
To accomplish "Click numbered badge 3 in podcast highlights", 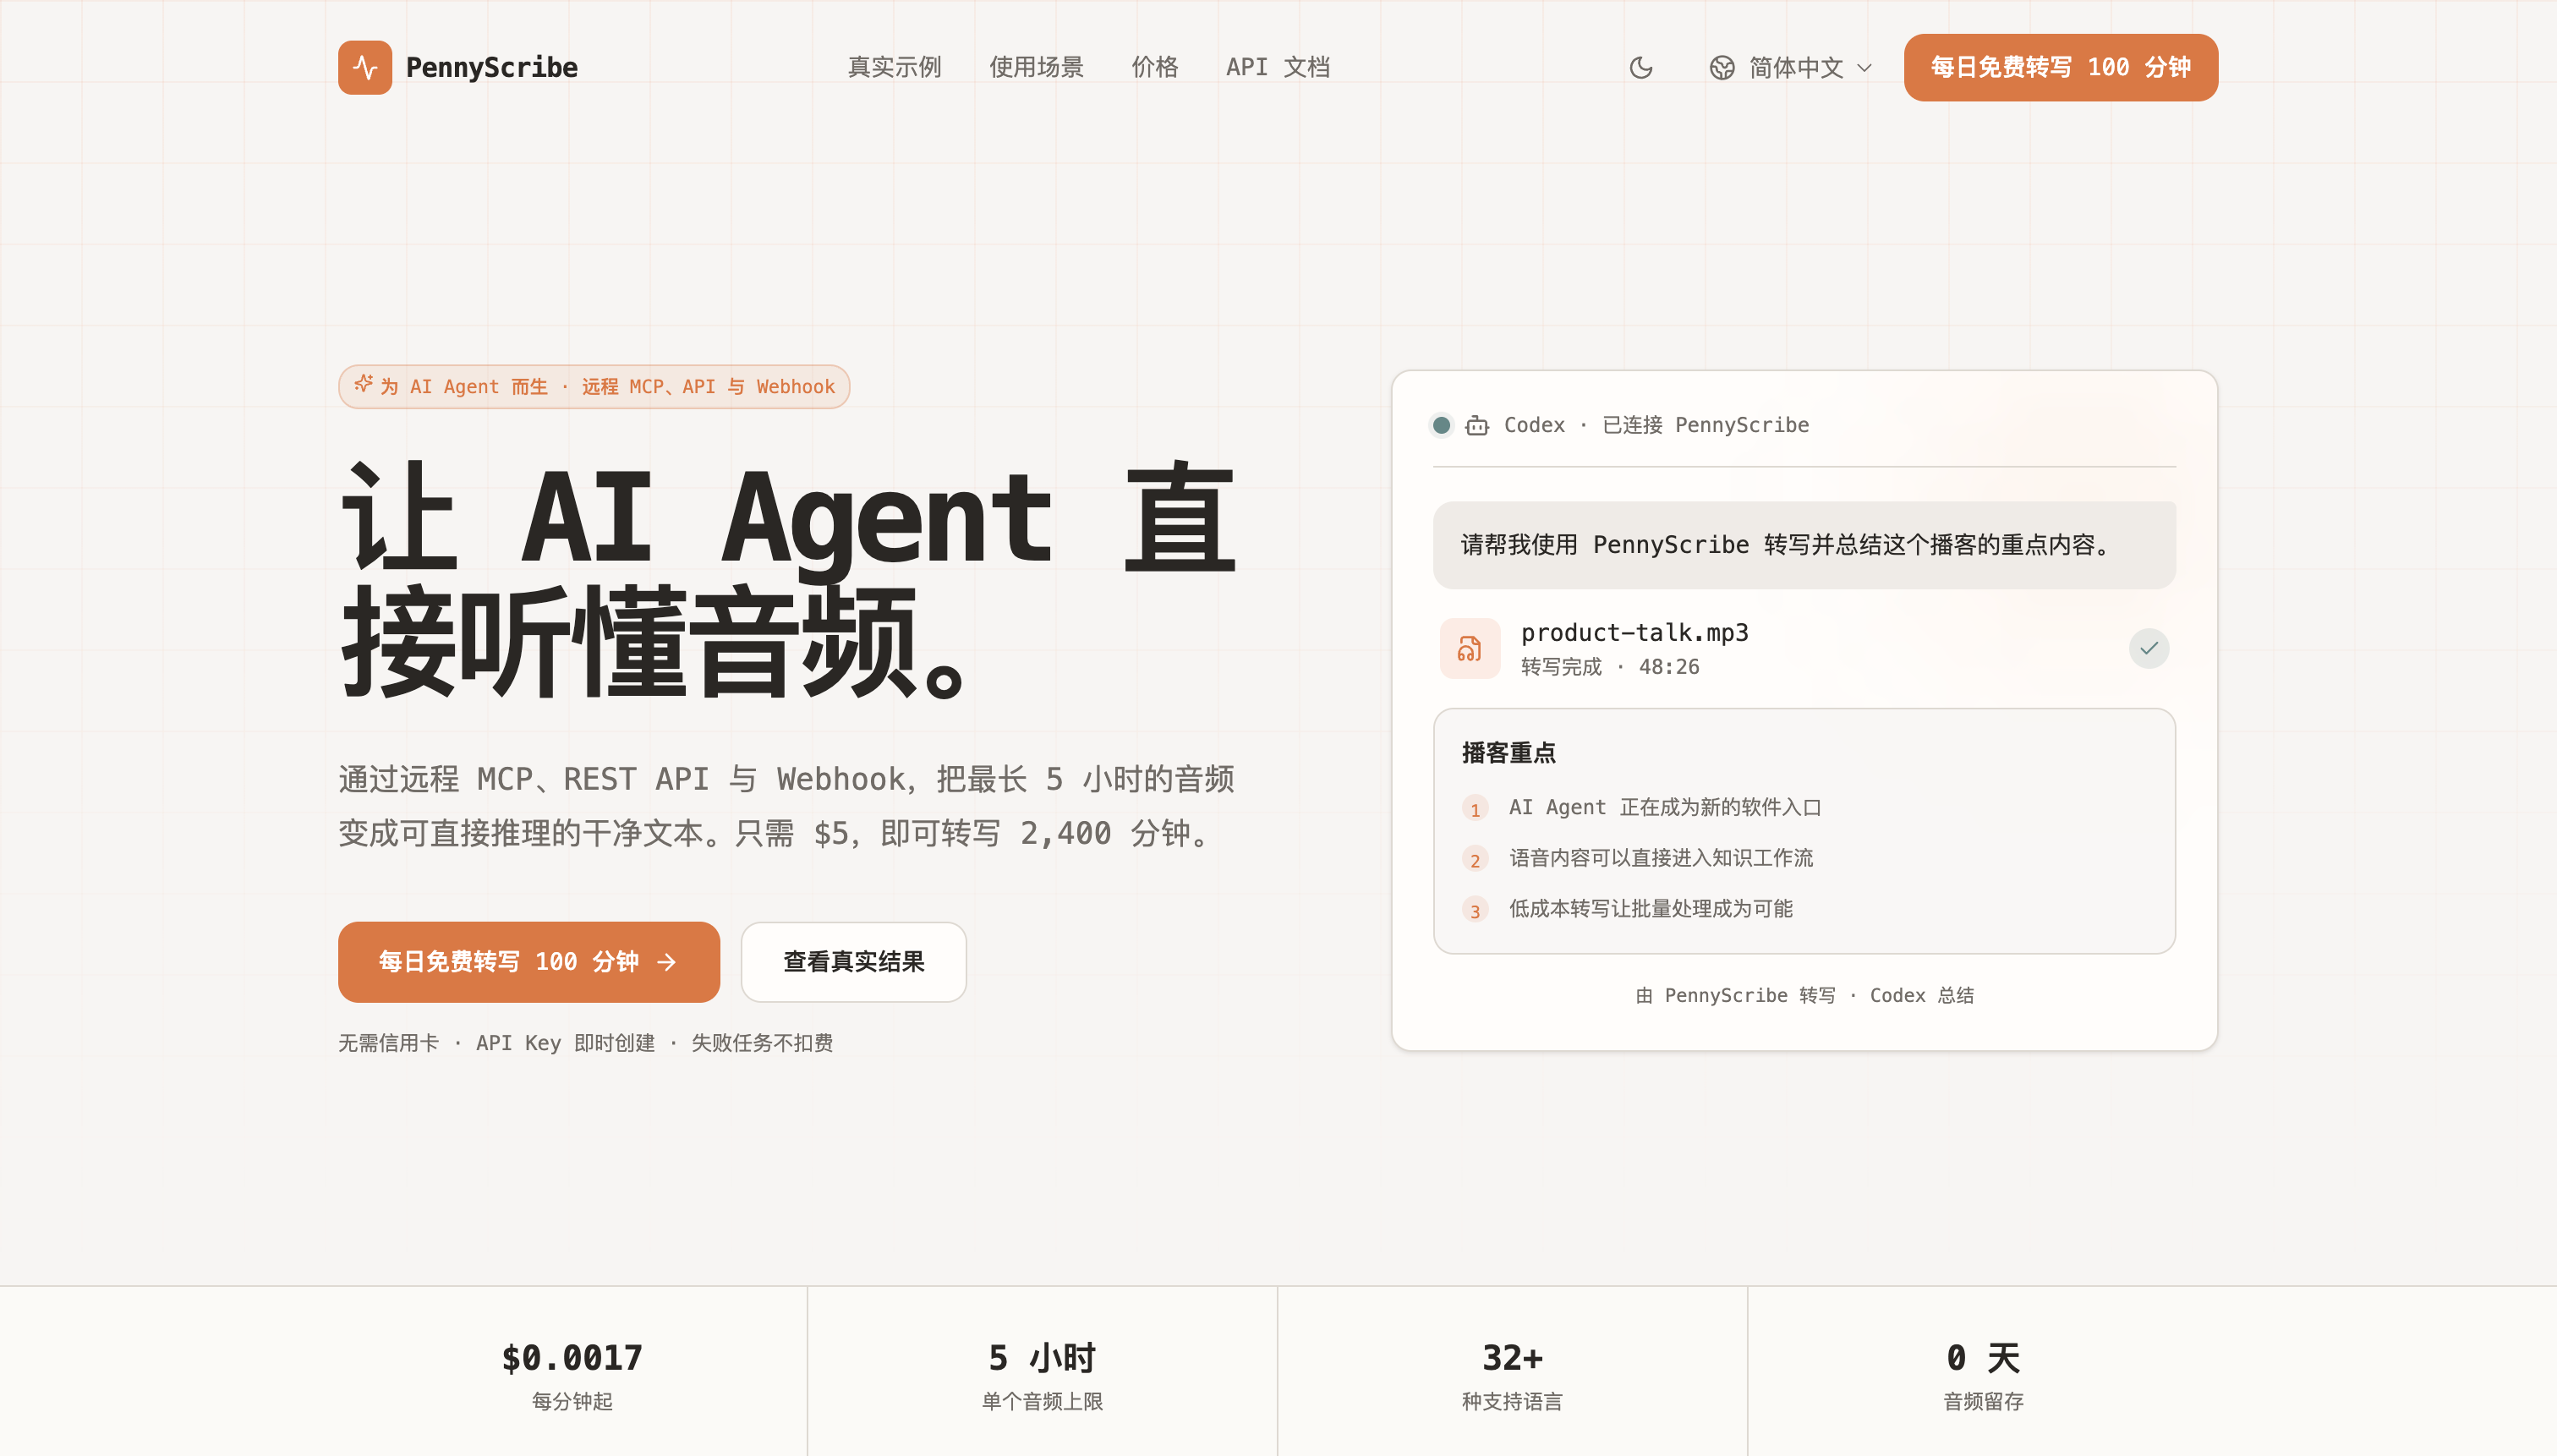I will [1475, 911].
